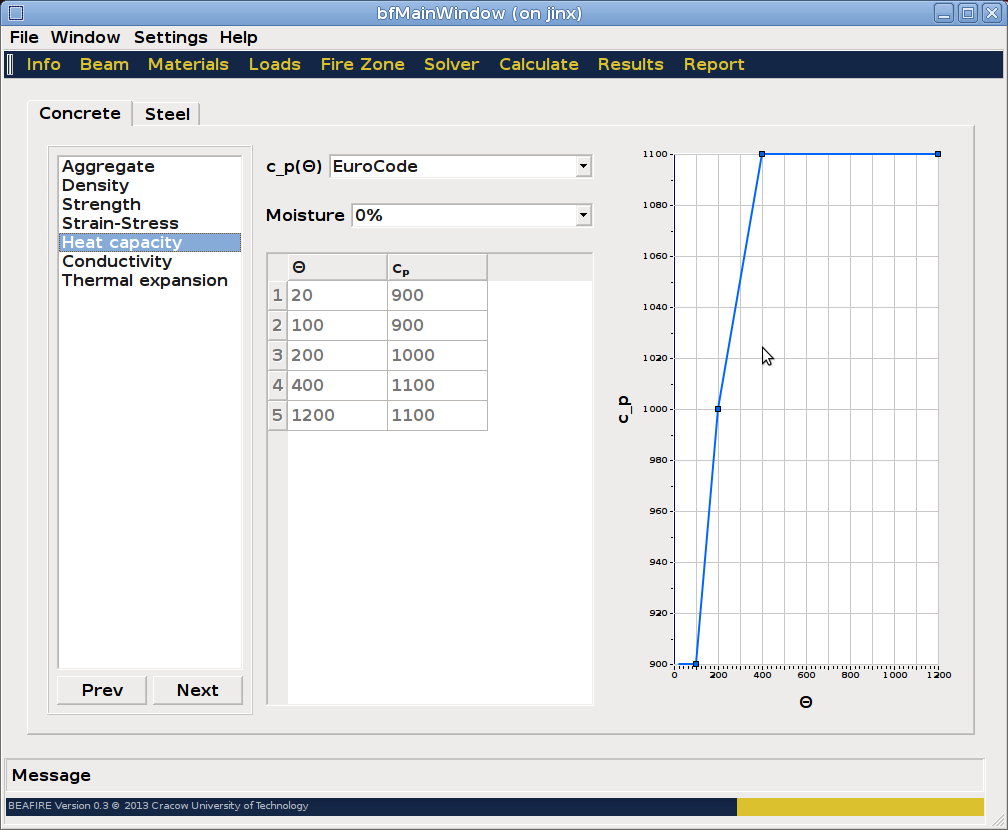
Task: Open the Materials toolbar section
Action: (188, 64)
